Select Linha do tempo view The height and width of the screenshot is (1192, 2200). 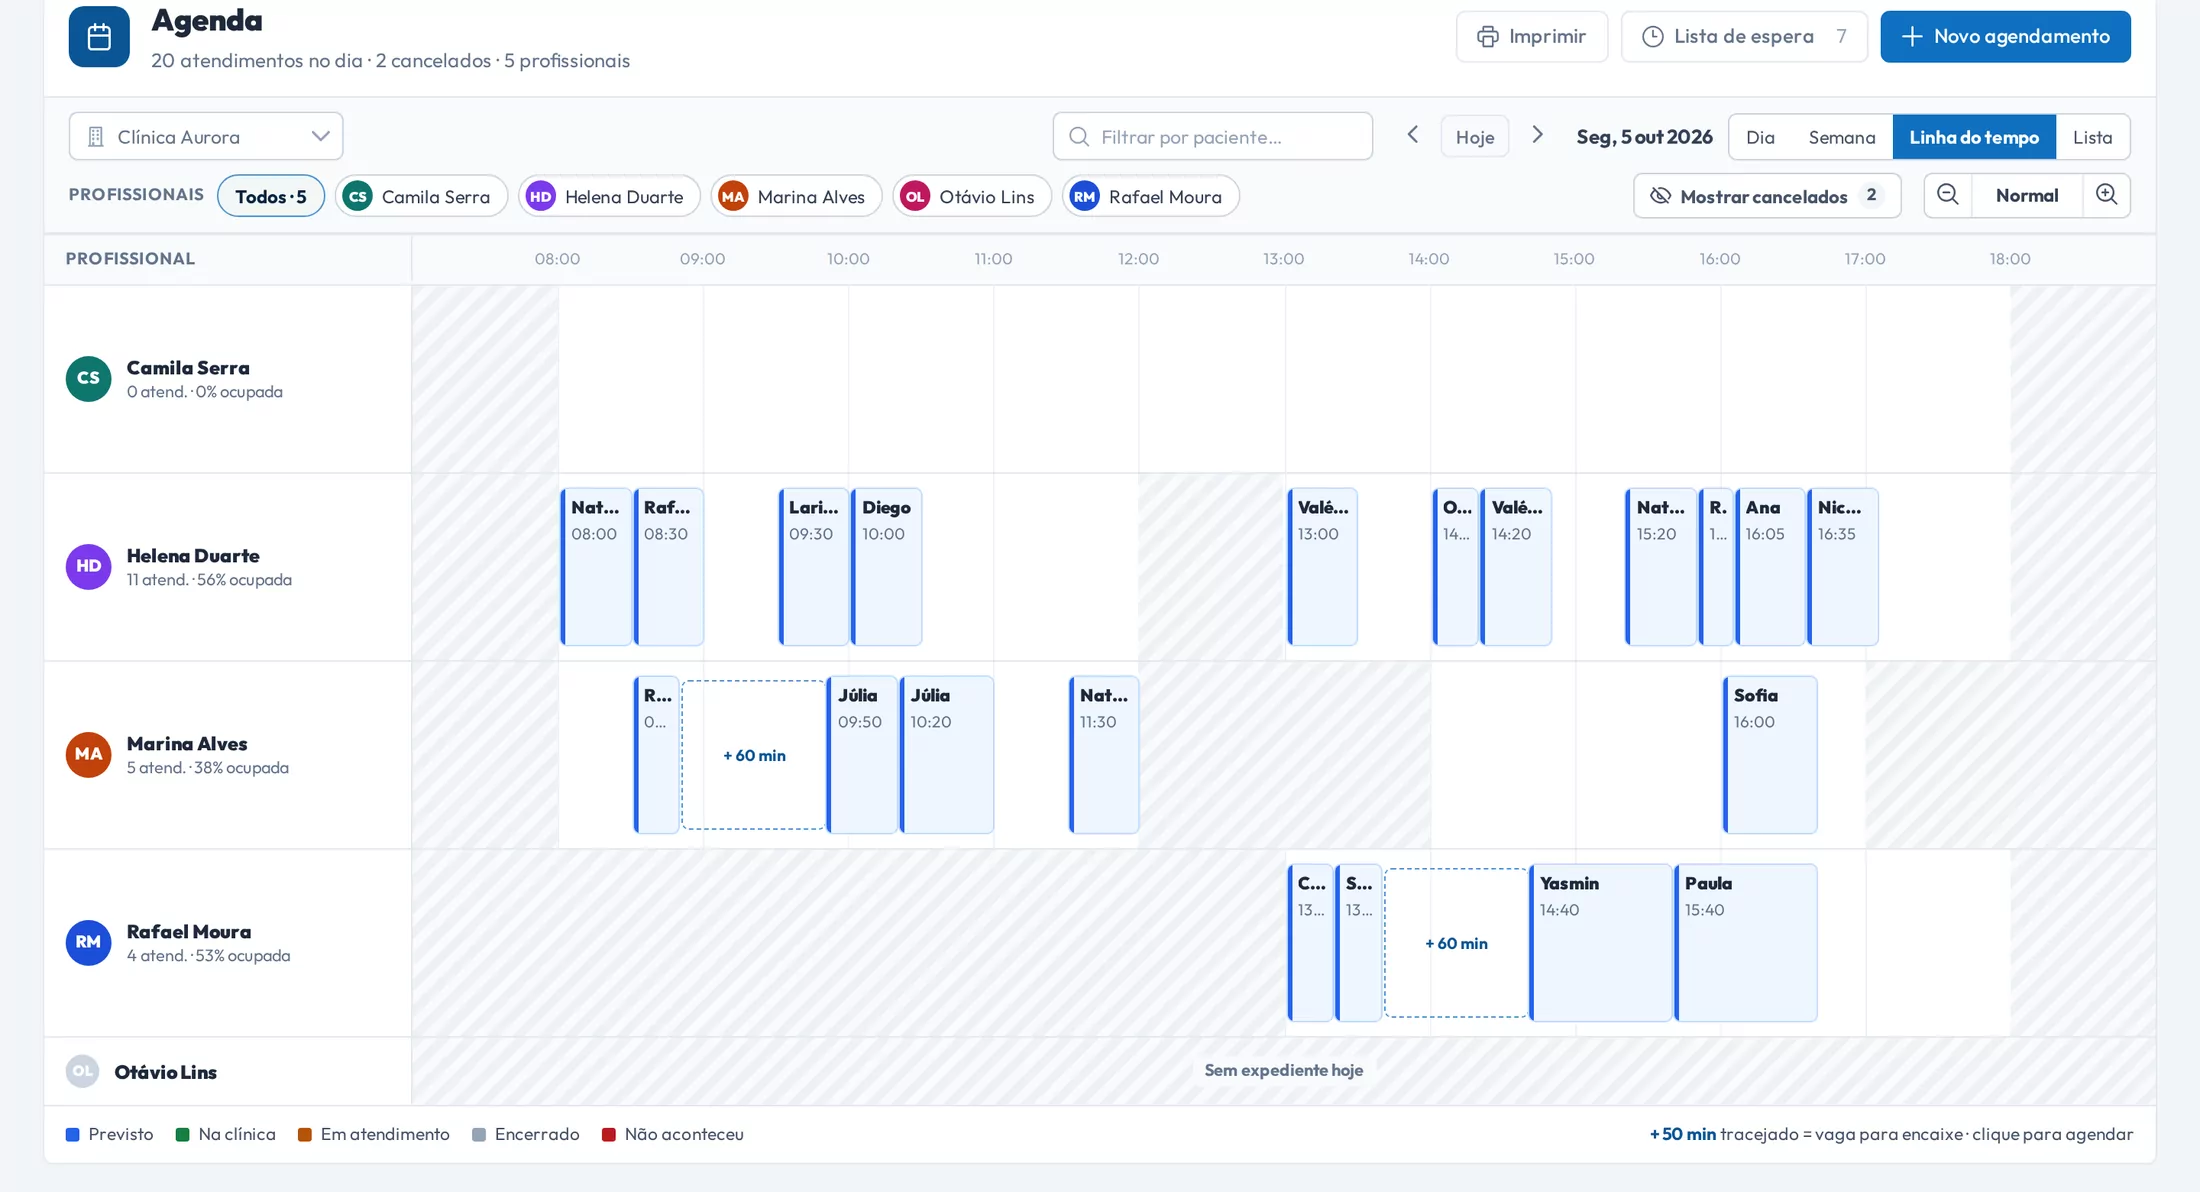coord(1974,137)
